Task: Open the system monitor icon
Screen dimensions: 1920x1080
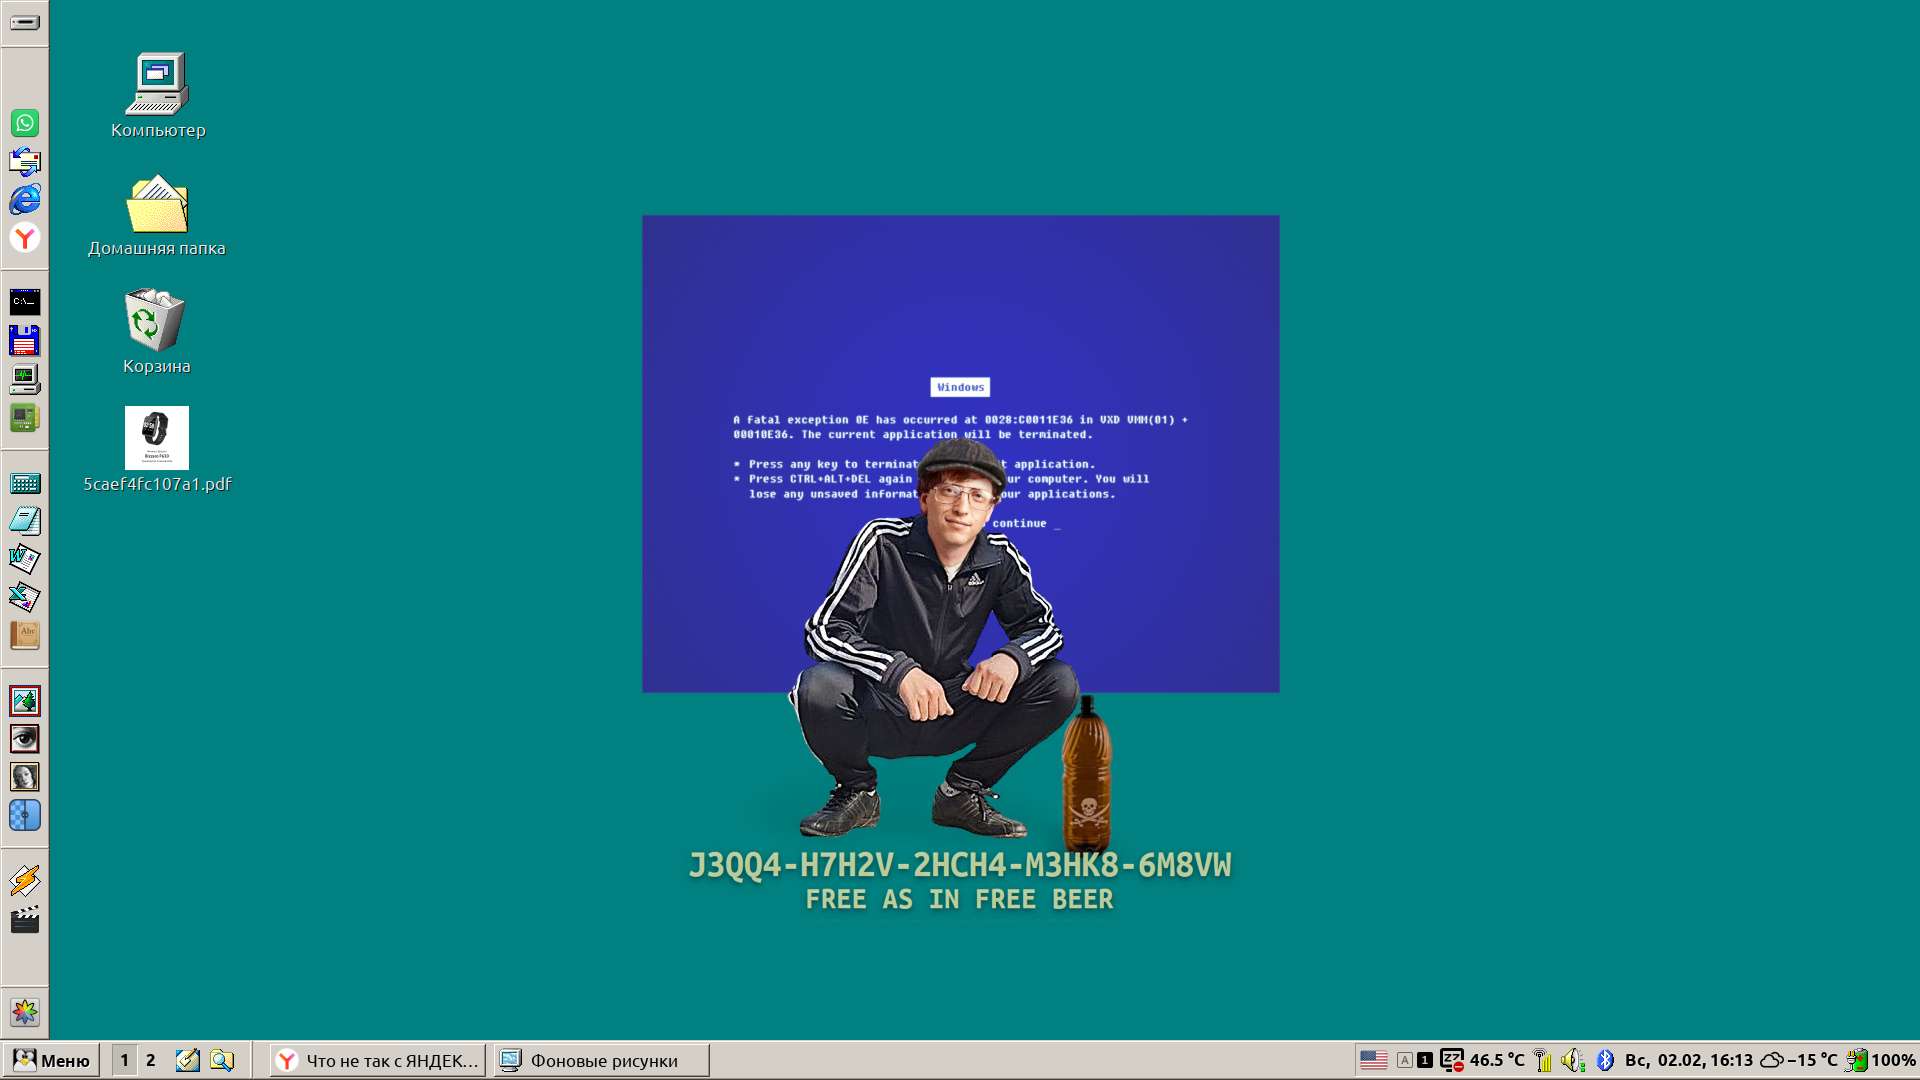Action: click(24, 379)
